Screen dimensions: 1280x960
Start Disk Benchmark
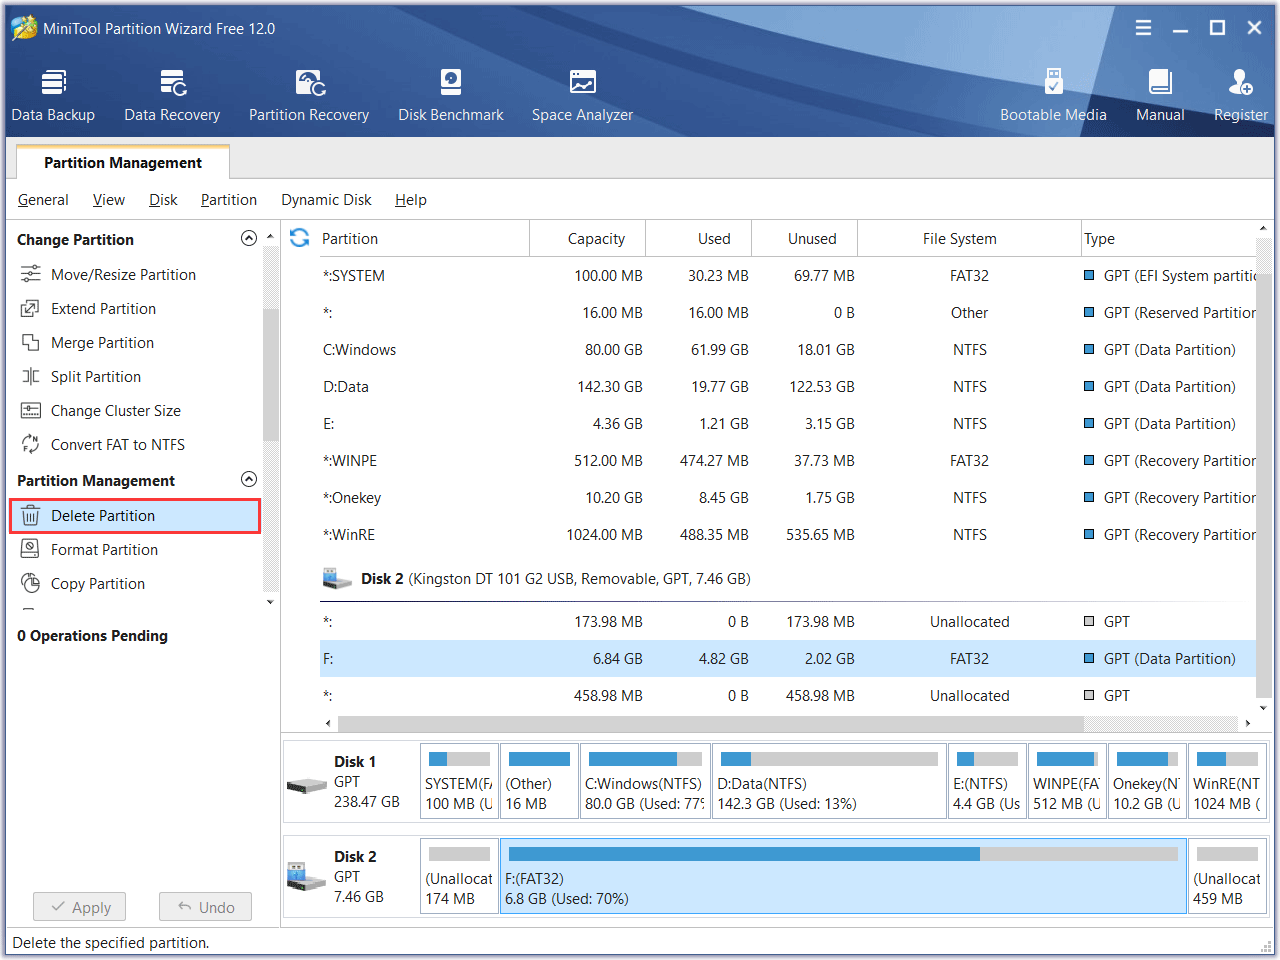pyautogui.click(x=451, y=96)
